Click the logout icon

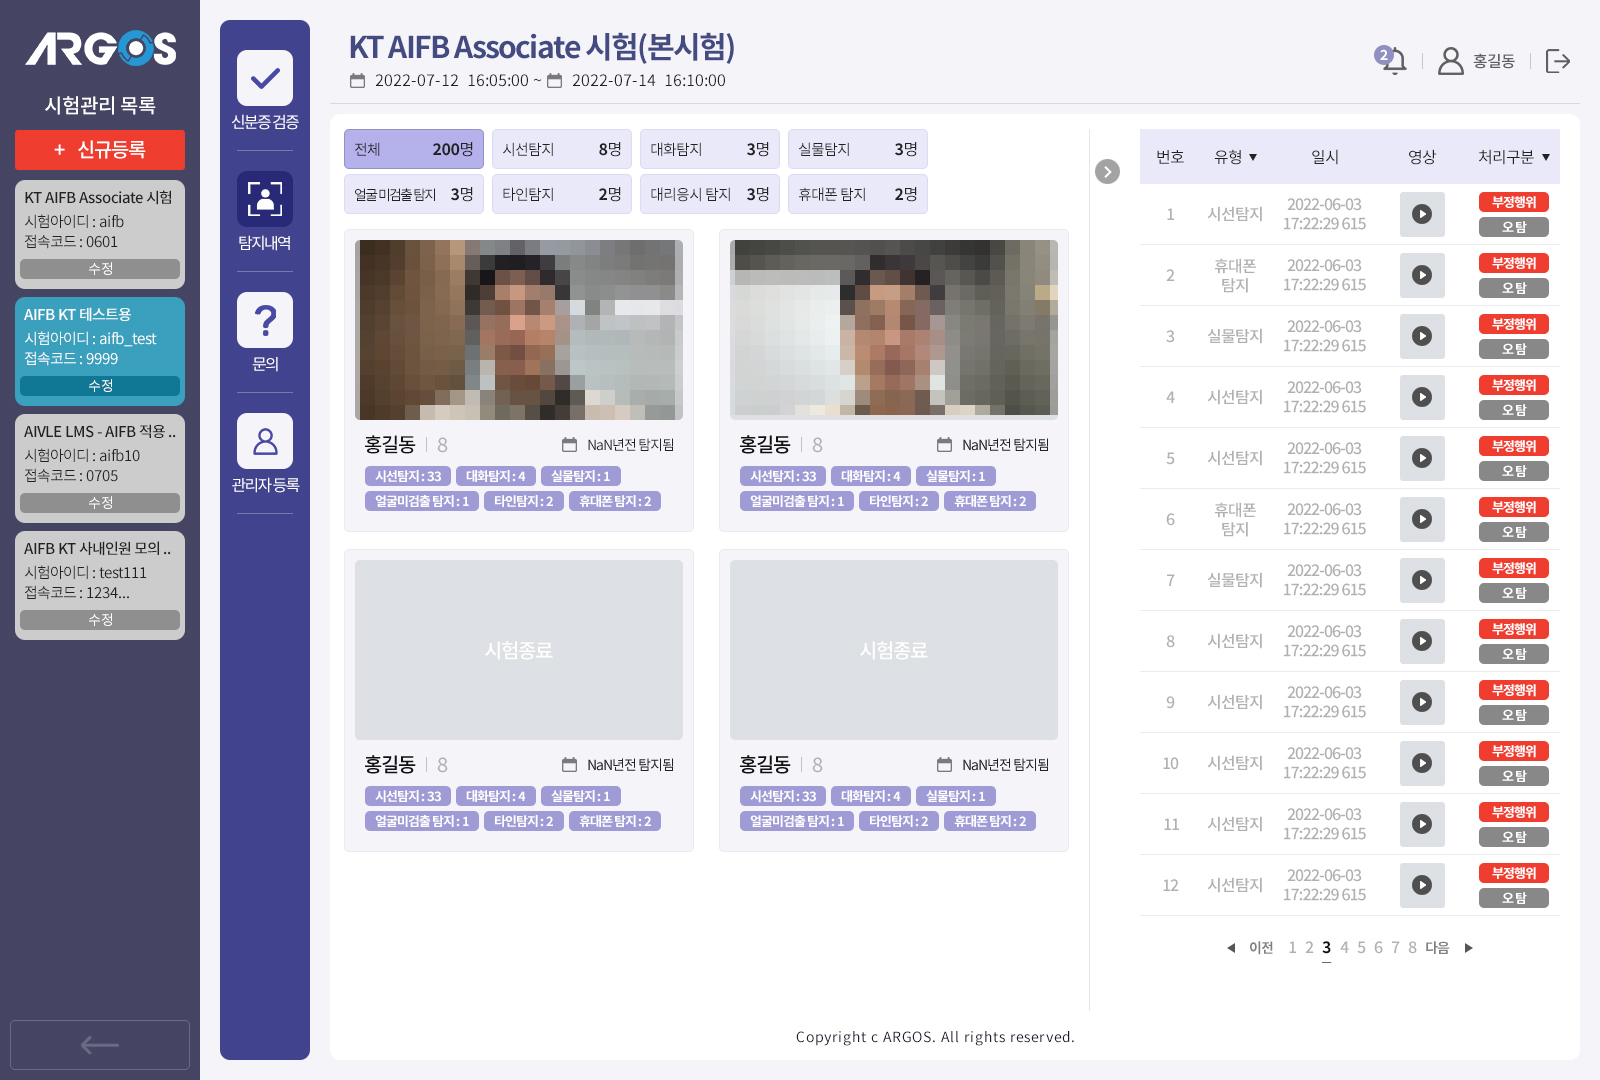[1557, 61]
